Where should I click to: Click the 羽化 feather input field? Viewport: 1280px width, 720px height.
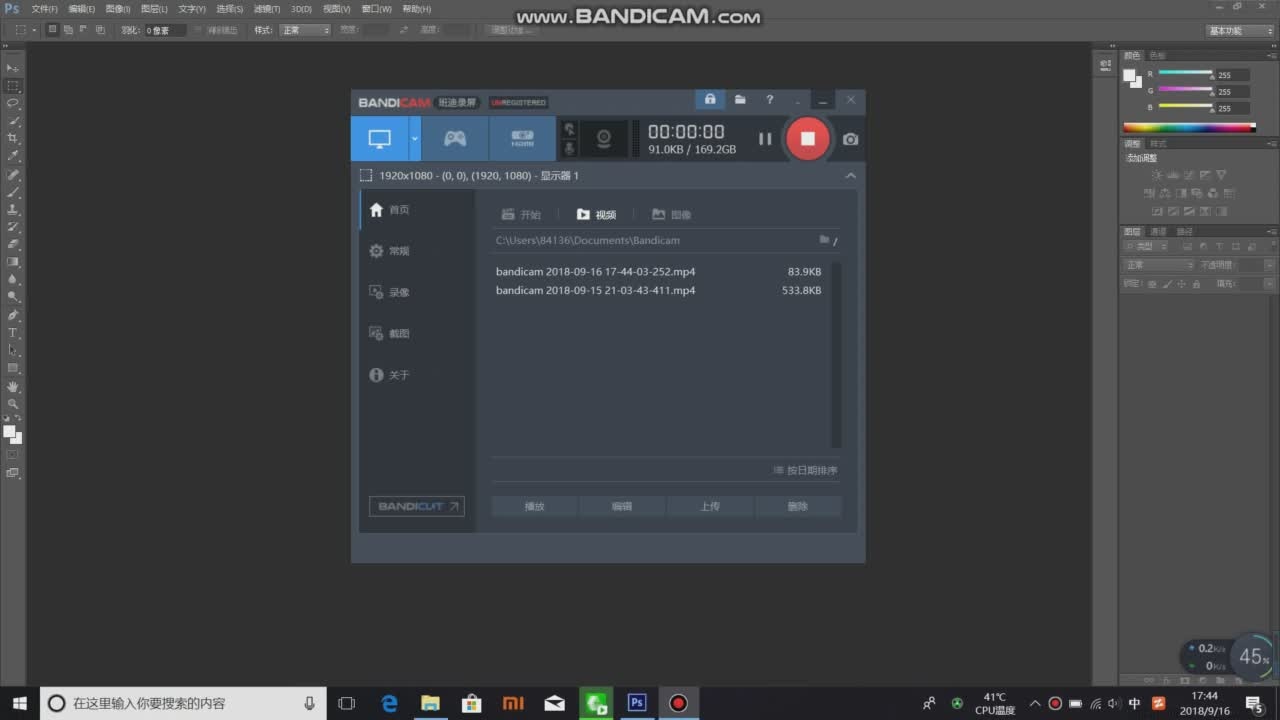[x=166, y=30]
